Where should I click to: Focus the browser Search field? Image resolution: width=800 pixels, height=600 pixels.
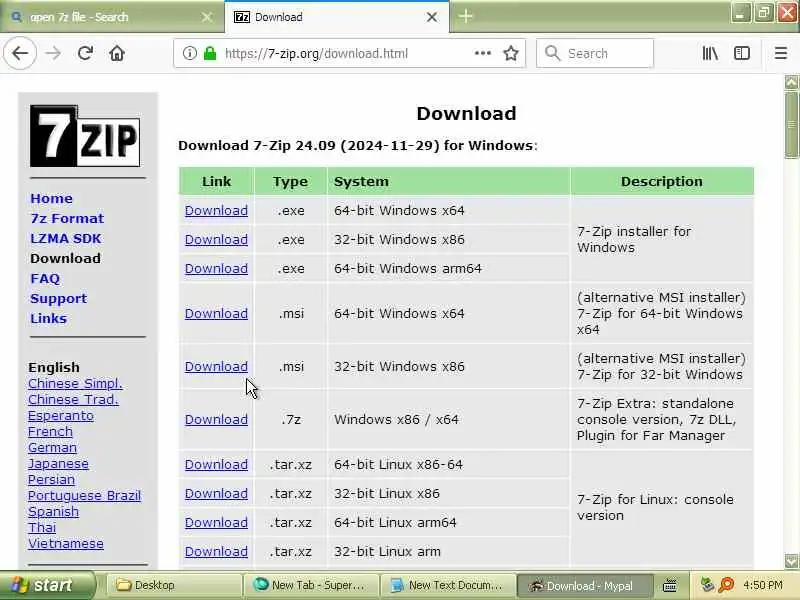594,53
